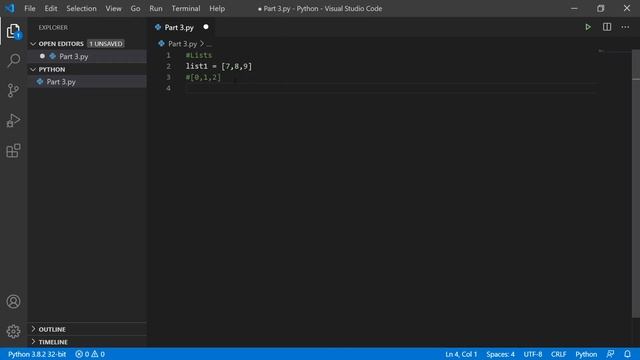The image size is (640, 360).
Task: Click the feedback icon in status bar
Action: point(610,354)
